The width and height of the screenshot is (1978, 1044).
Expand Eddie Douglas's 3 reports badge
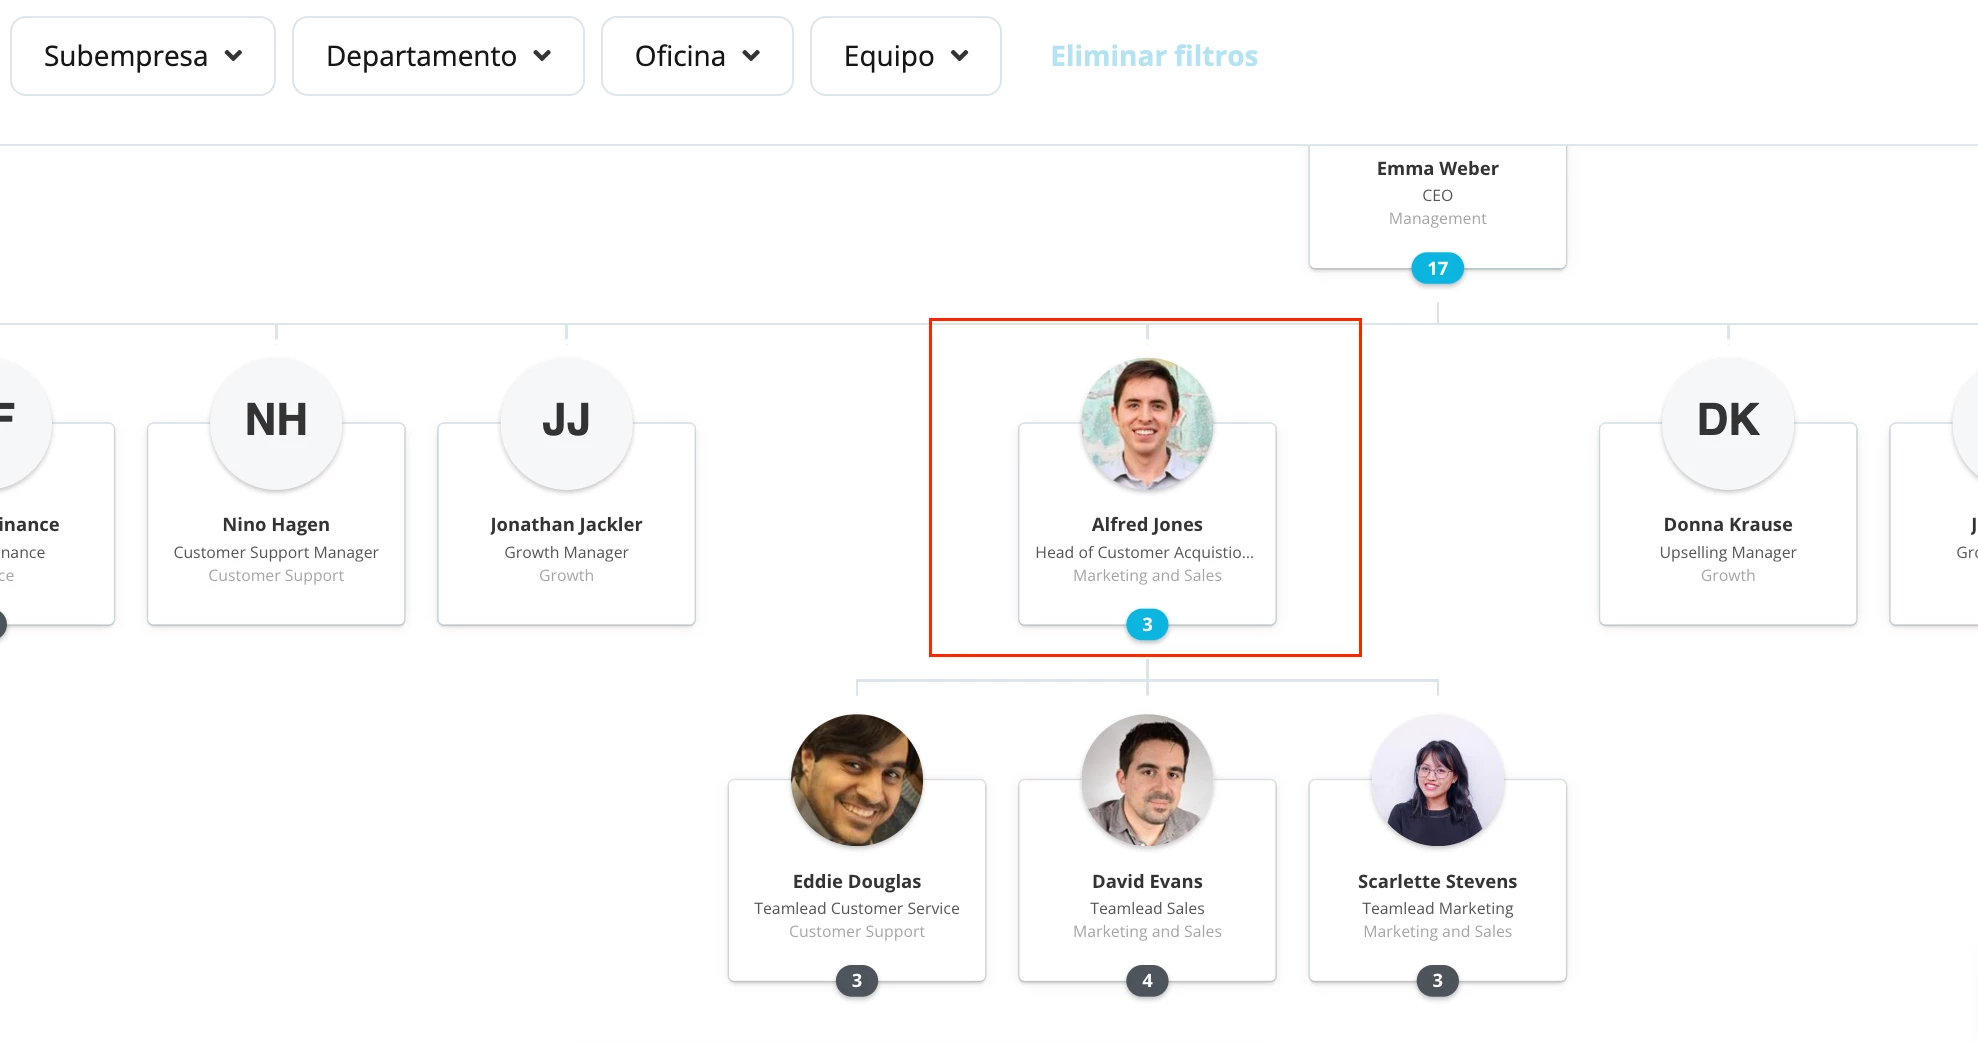pos(857,981)
